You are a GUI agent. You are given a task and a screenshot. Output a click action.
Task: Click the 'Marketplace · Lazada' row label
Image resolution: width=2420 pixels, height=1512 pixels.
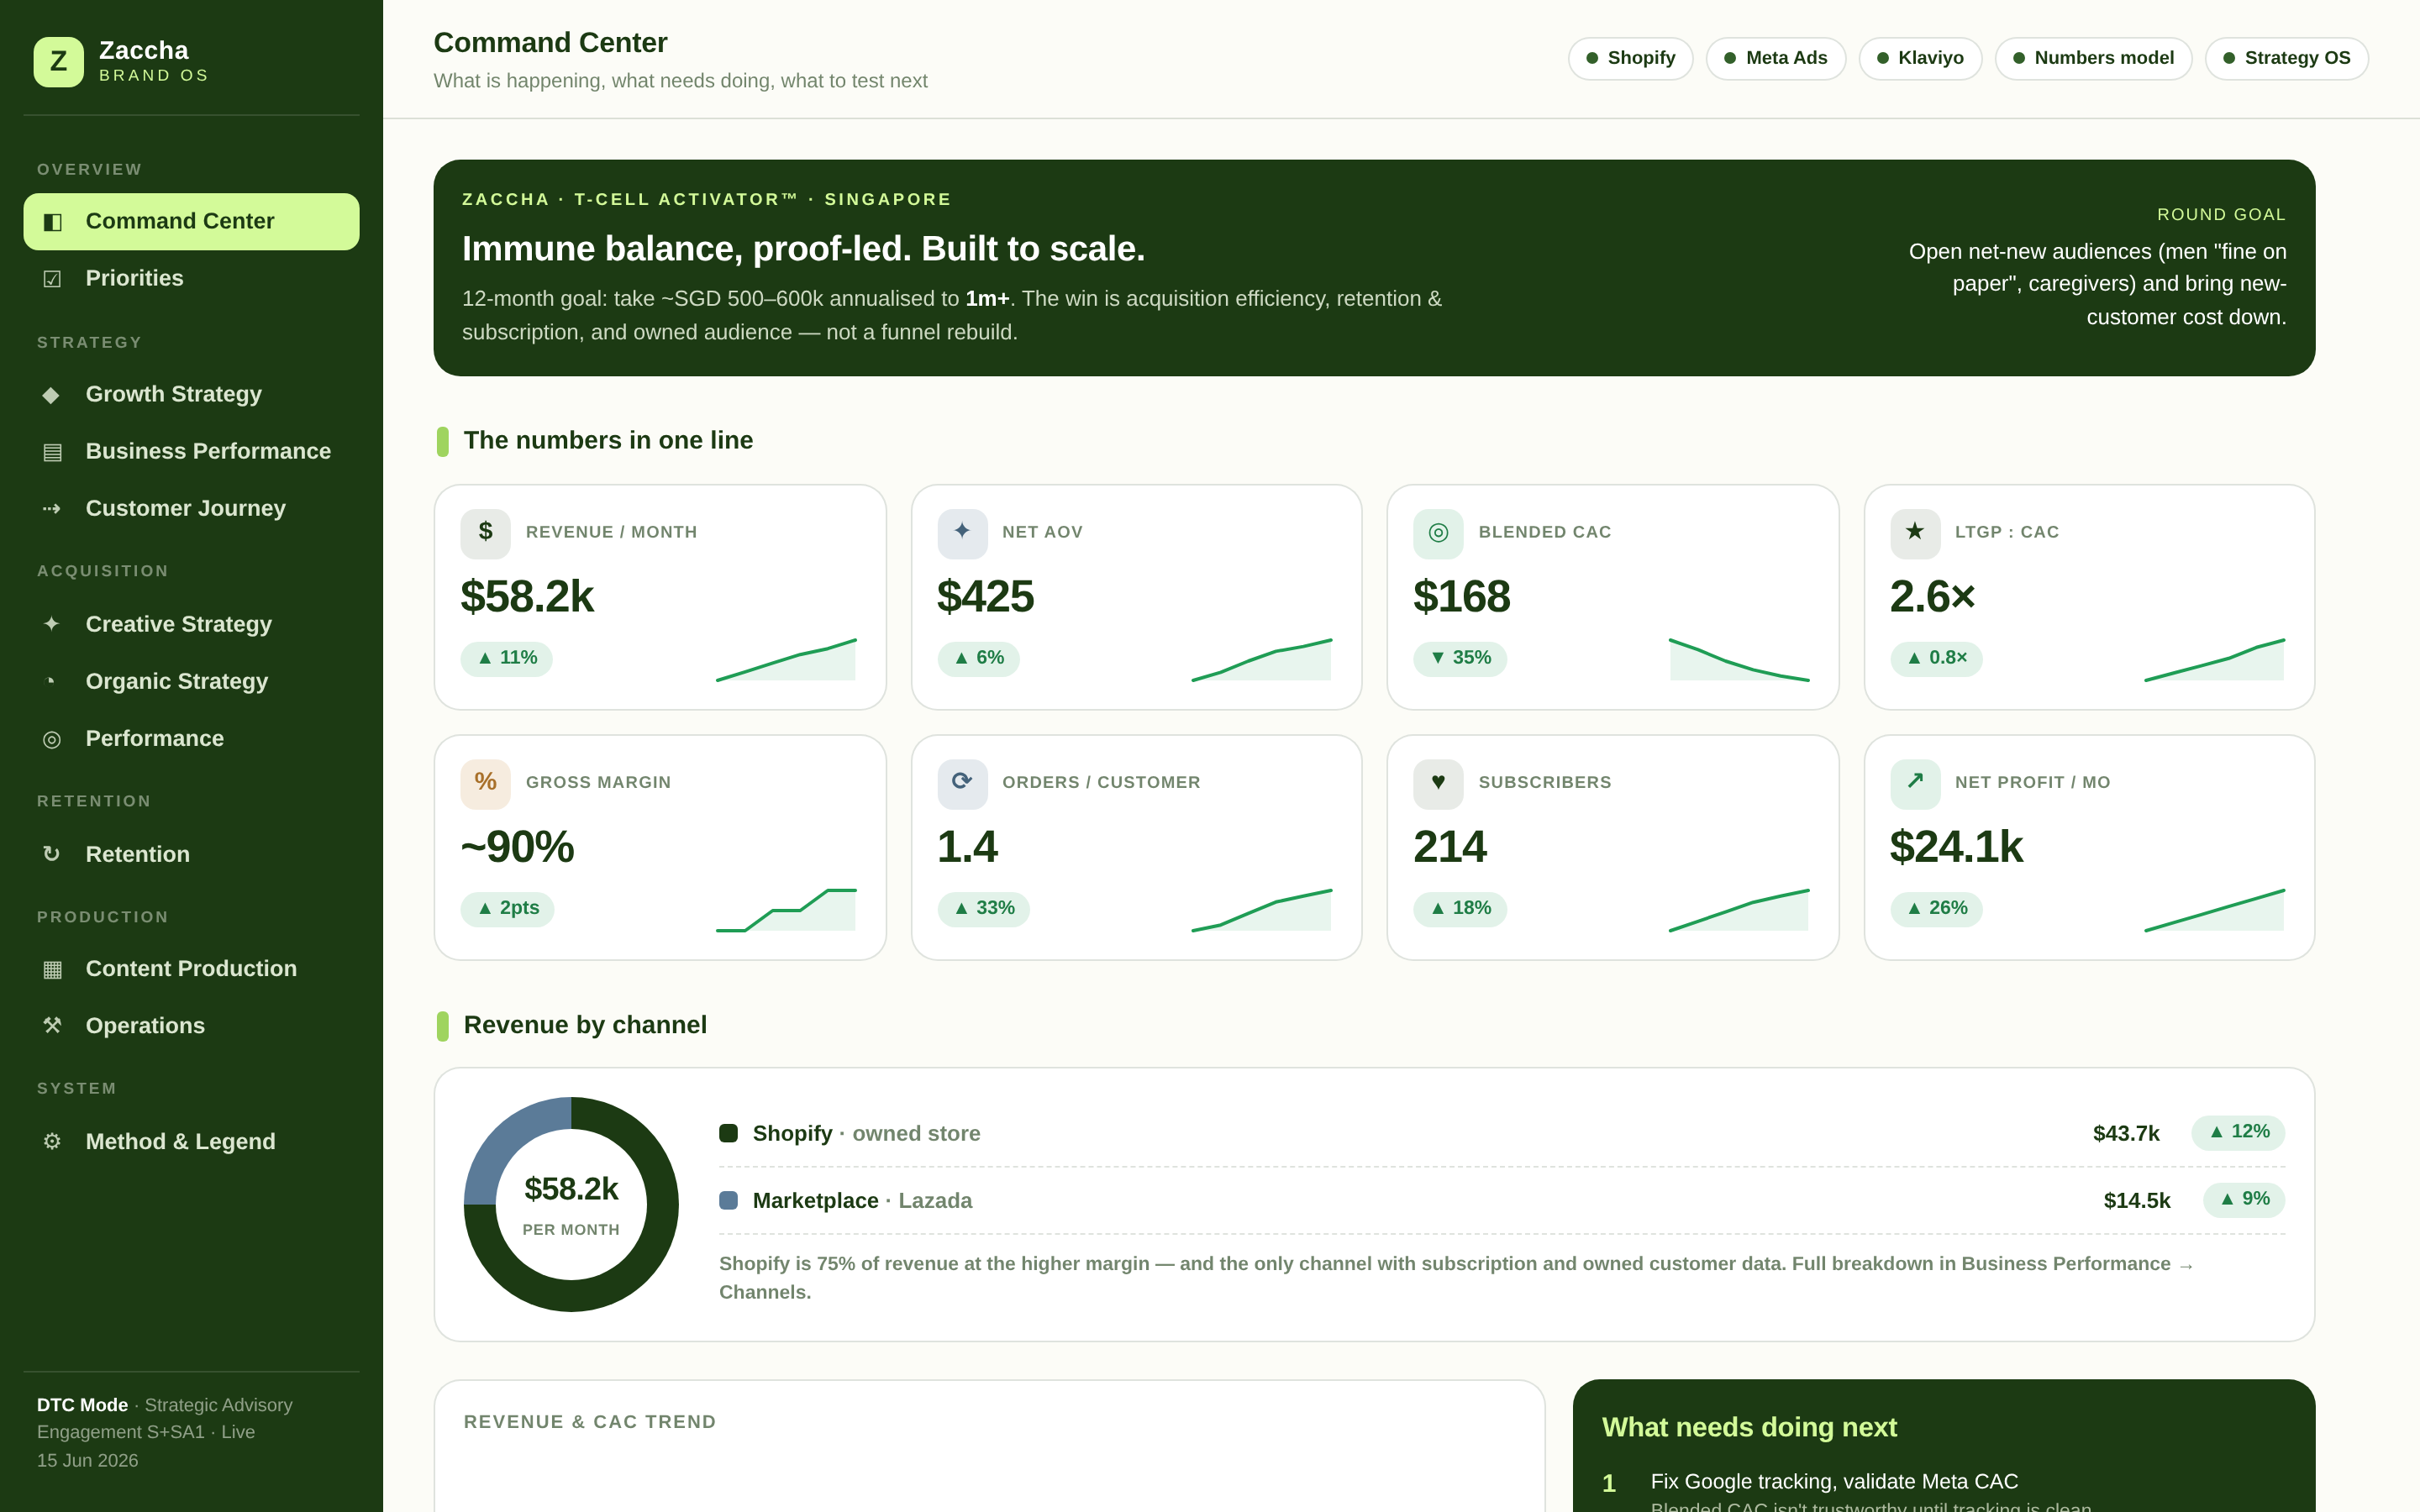click(x=862, y=1201)
